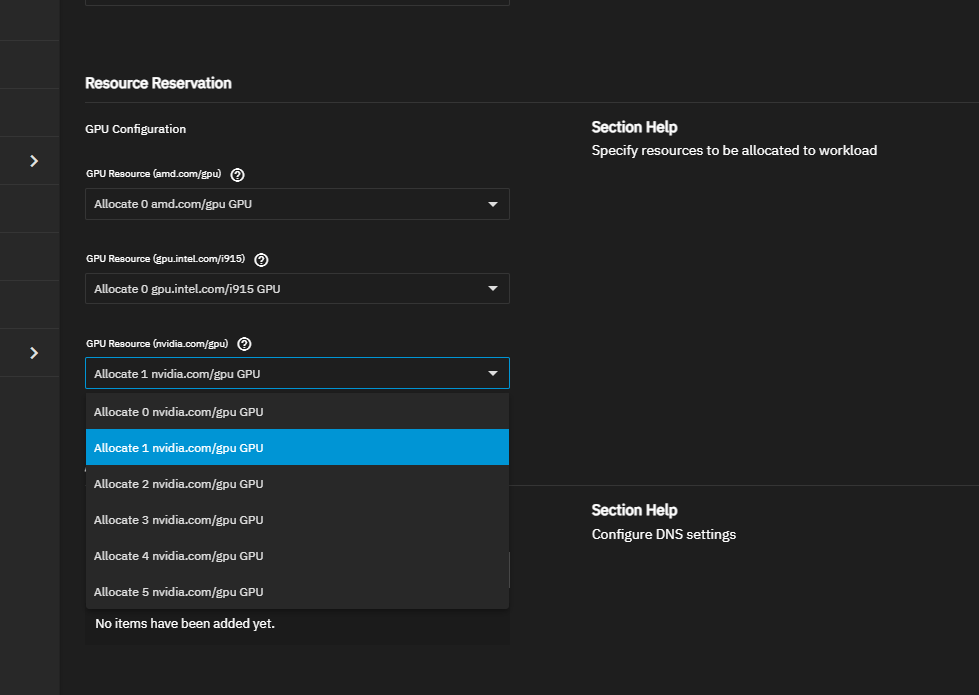The image size is (979, 695).
Task: Click the AMD GPU dropdown arrow
Action: (492, 205)
